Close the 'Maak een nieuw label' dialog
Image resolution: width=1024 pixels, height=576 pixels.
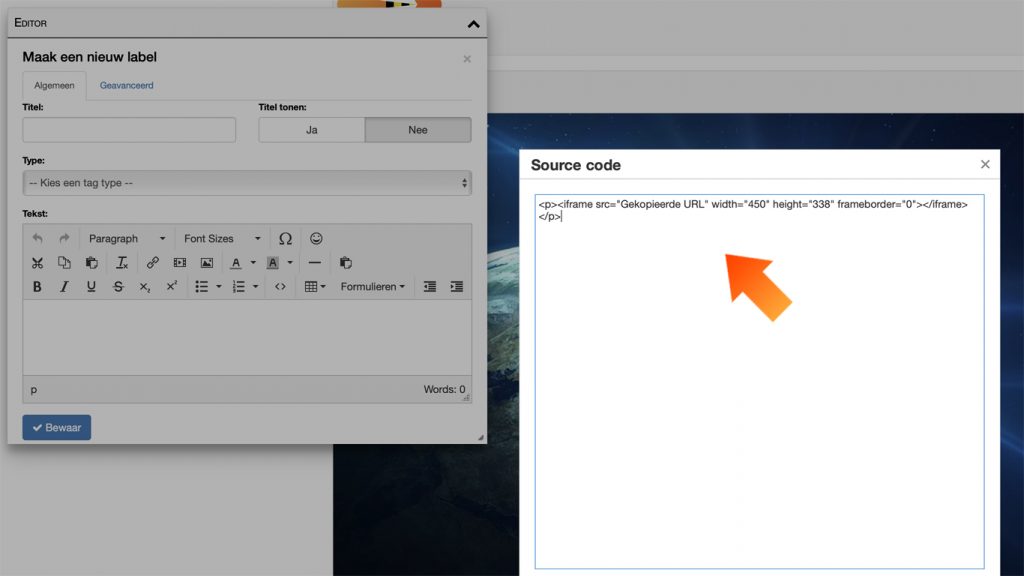click(467, 59)
